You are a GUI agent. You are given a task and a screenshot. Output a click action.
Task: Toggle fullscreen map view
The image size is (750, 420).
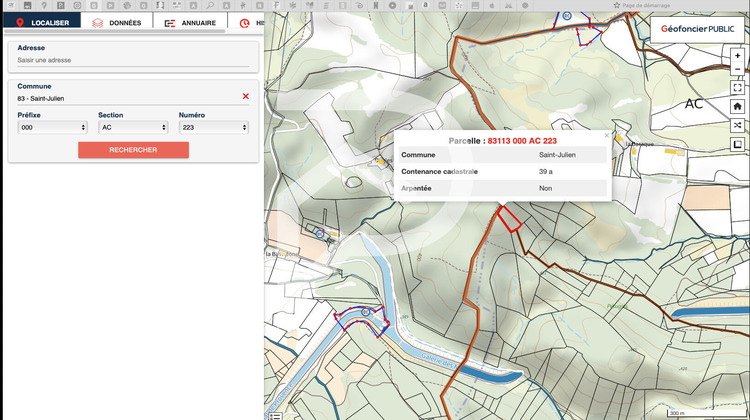pyautogui.click(x=737, y=88)
